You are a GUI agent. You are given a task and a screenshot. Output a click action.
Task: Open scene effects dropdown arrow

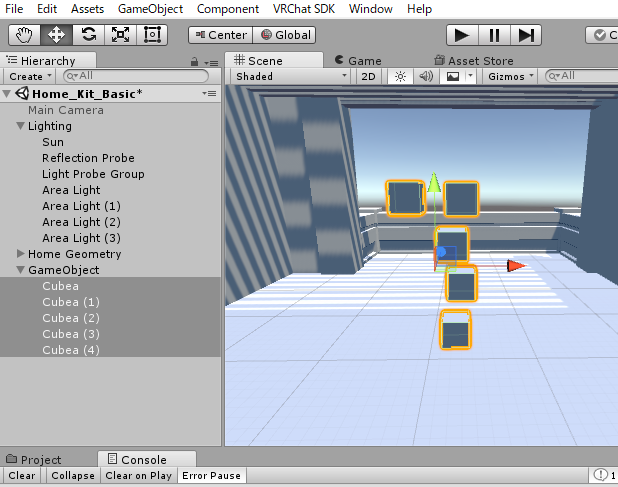470,76
